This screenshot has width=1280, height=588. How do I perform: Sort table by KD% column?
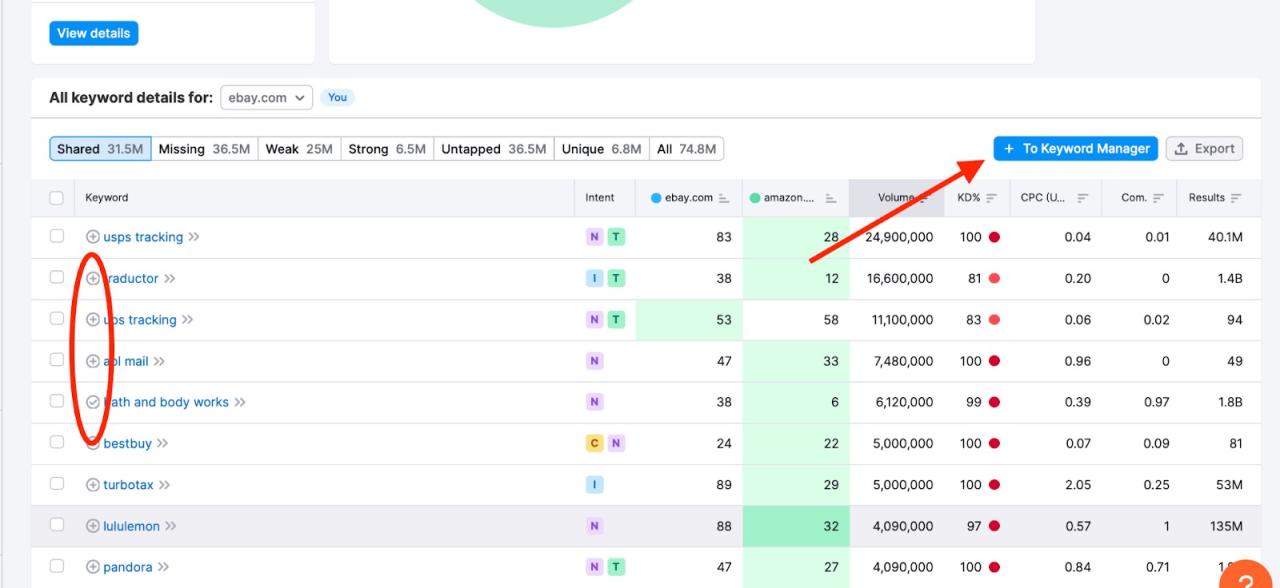click(x=991, y=198)
